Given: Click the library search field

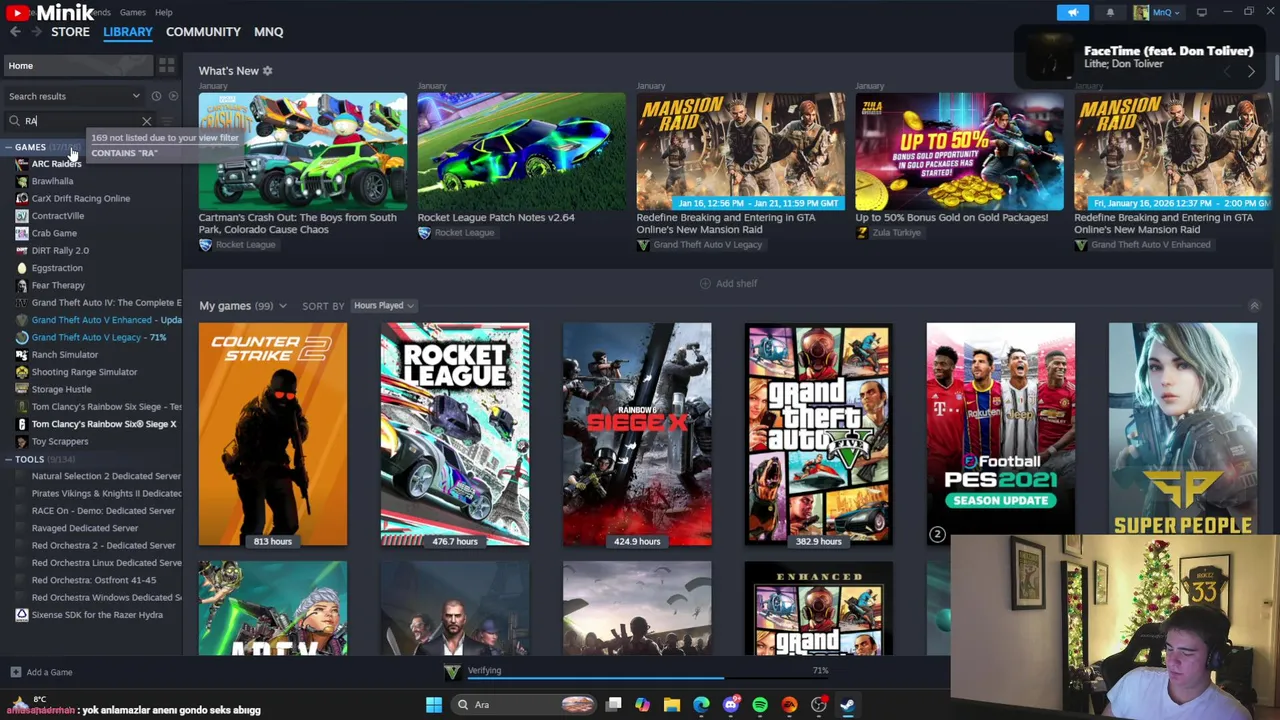Looking at the screenshot, I should pyautogui.click(x=80, y=121).
